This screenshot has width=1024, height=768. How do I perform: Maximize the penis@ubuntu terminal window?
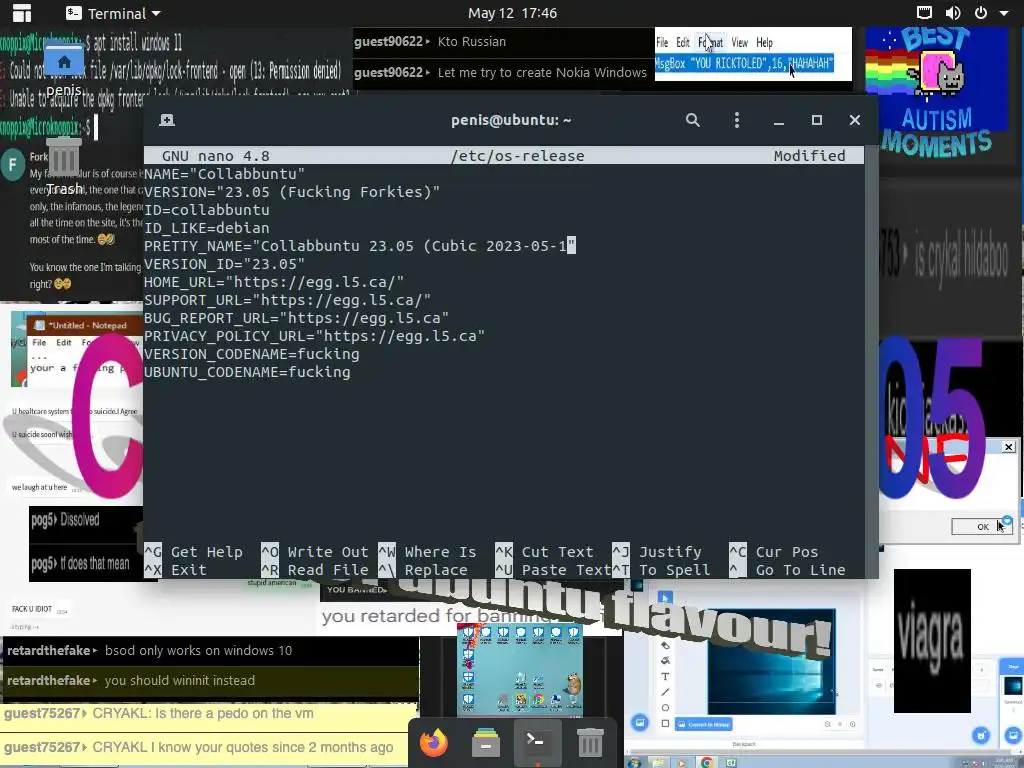[x=816, y=120]
